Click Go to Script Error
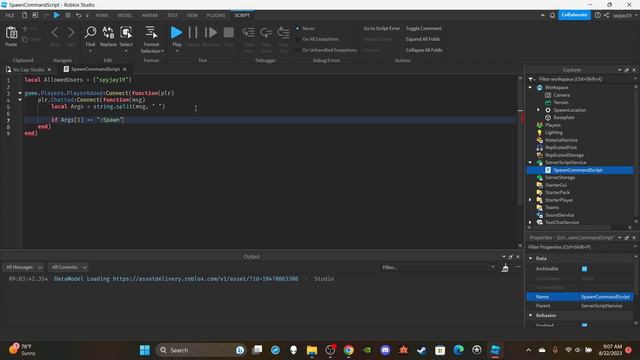Viewport: 640px width, 360px height. coord(382,29)
